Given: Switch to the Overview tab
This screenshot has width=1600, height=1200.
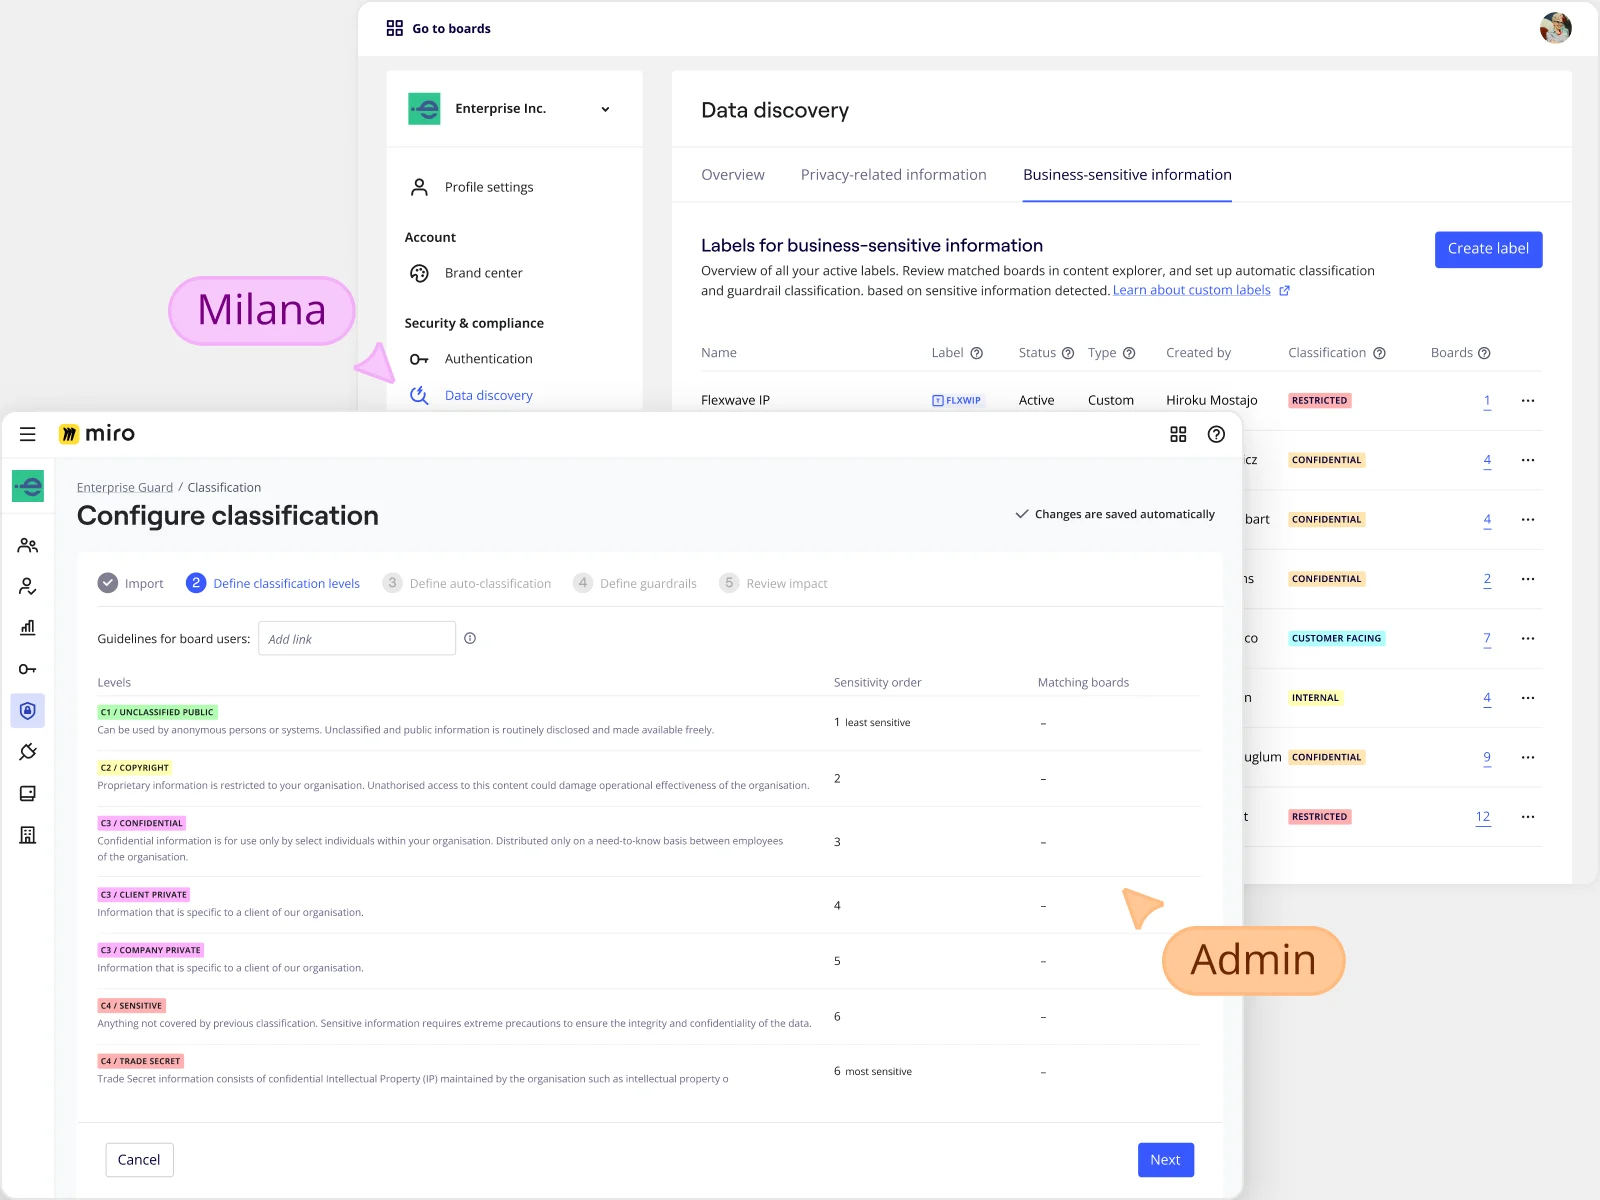Looking at the screenshot, I should click(732, 175).
